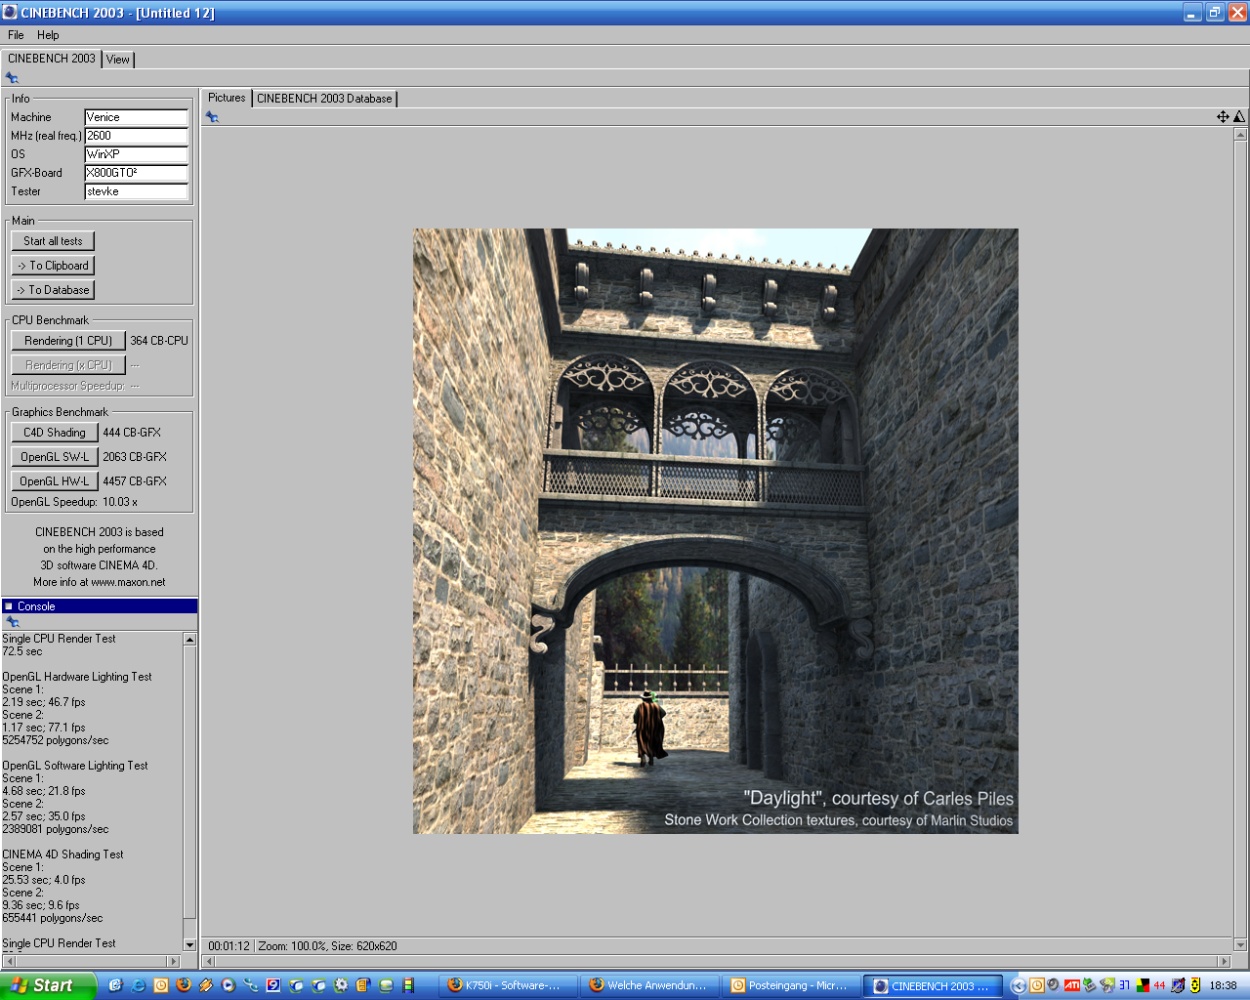Click the Windows Start button
The width and height of the screenshot is (1250, 1000).
[x=48, y=985]
